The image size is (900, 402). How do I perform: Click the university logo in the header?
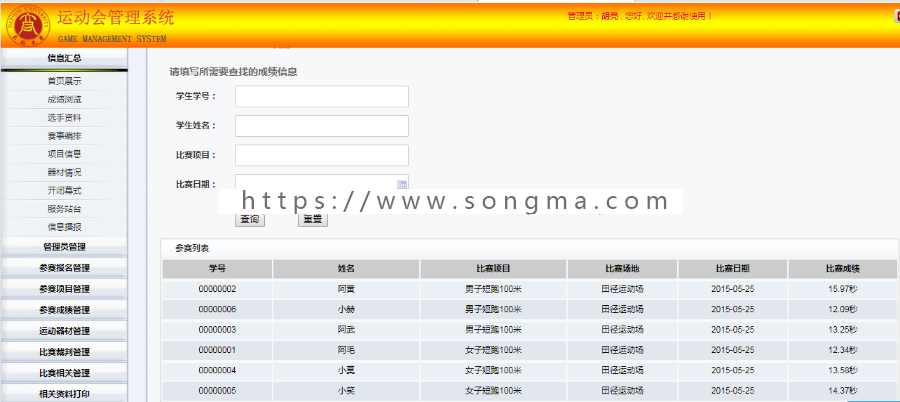click(x=28, y=25)
